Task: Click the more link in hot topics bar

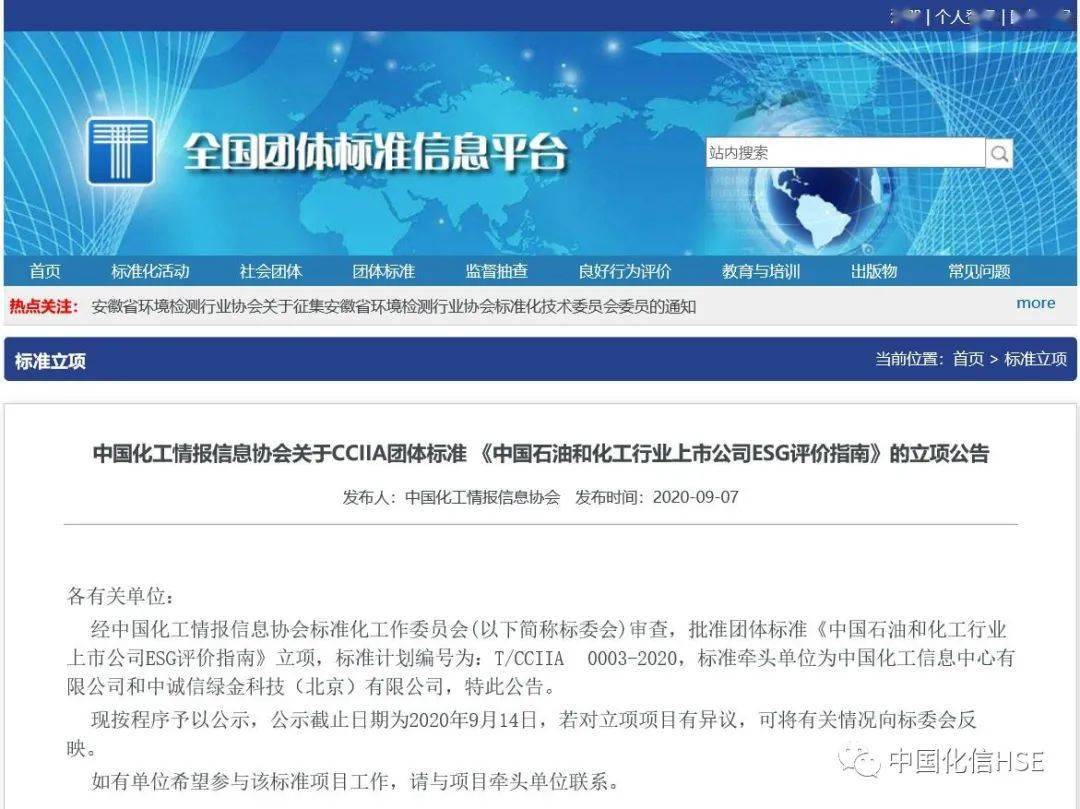Action: point(1035,303)
